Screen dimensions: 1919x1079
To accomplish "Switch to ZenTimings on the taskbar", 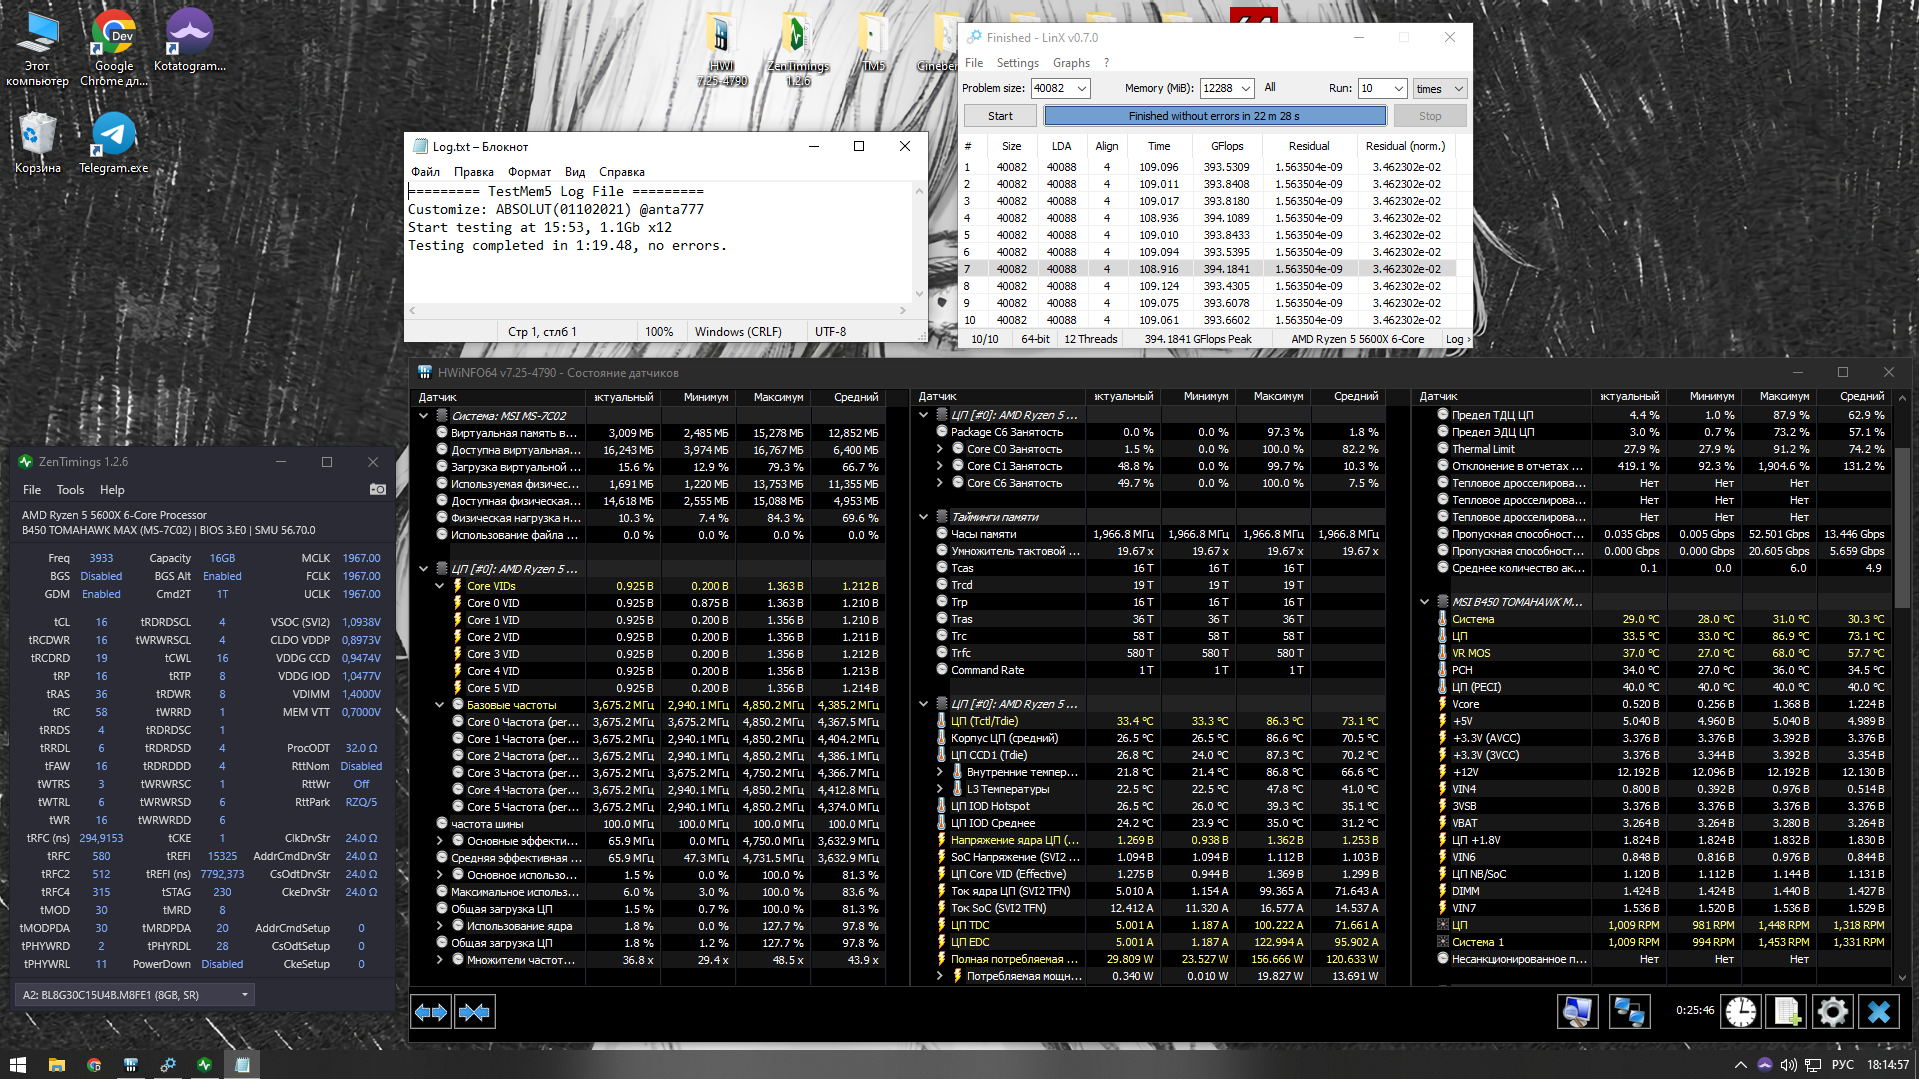I will [205, 1065].
